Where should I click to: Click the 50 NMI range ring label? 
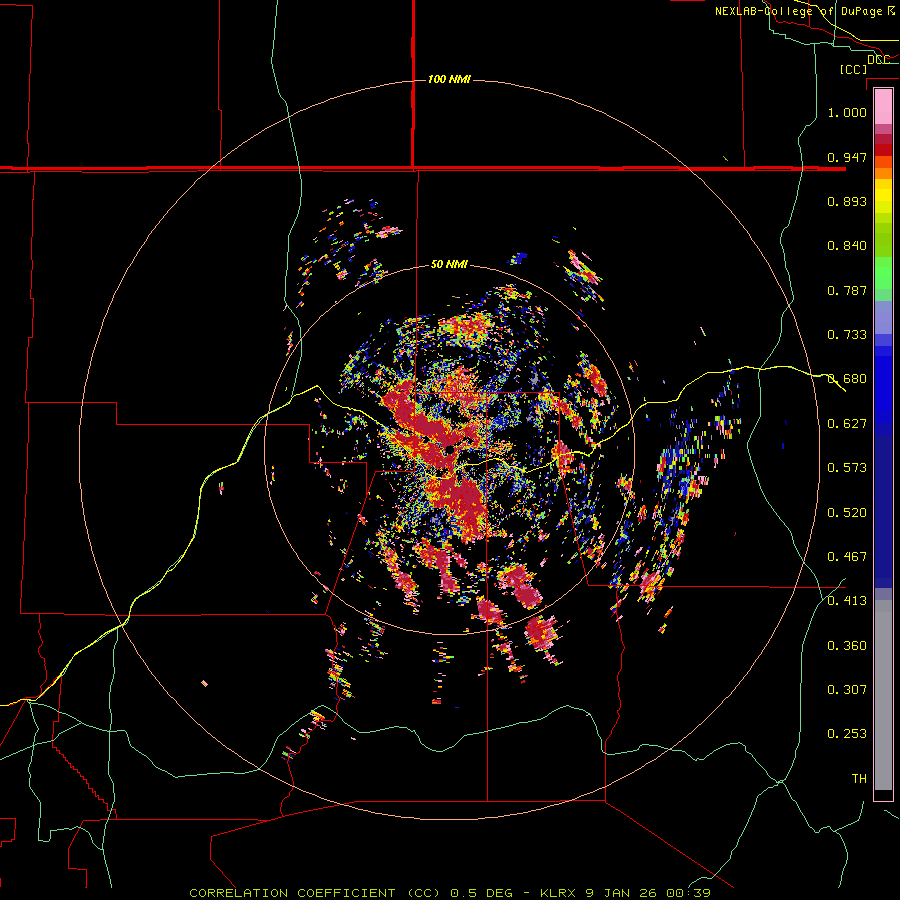449,264
